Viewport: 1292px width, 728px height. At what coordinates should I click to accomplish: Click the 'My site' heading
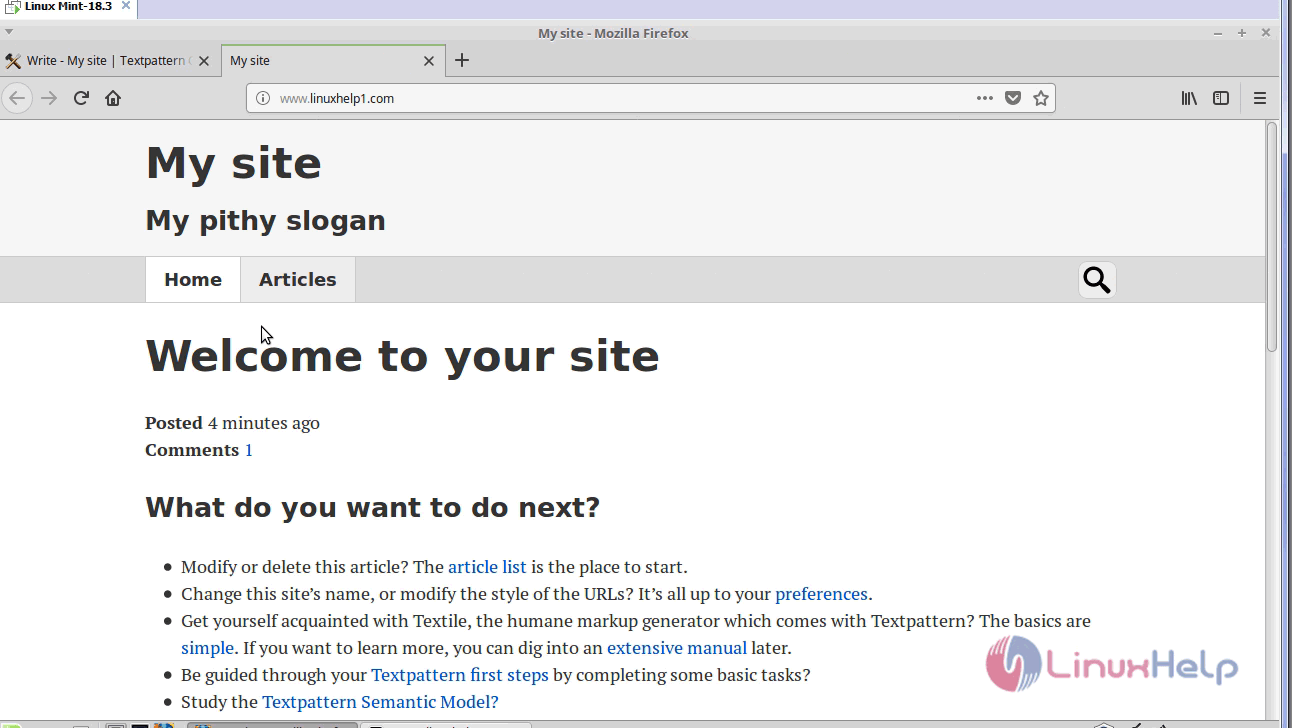click(233, 163)
